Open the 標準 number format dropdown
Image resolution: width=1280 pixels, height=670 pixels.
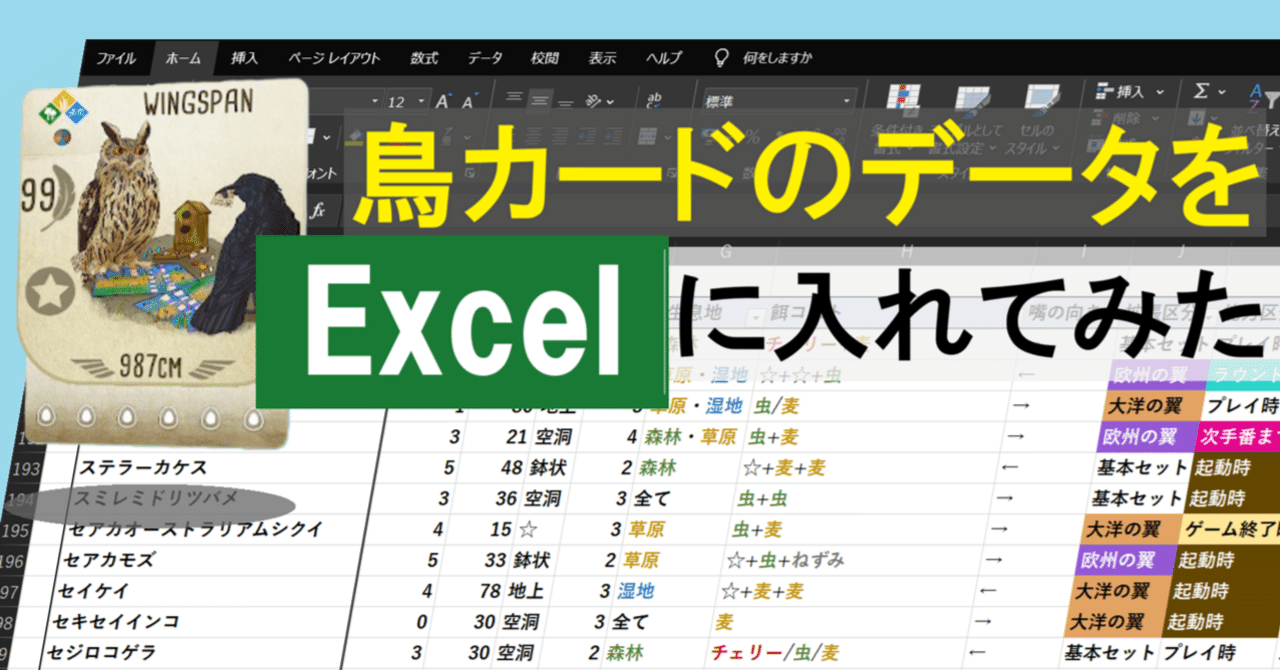tap(847, 100)
